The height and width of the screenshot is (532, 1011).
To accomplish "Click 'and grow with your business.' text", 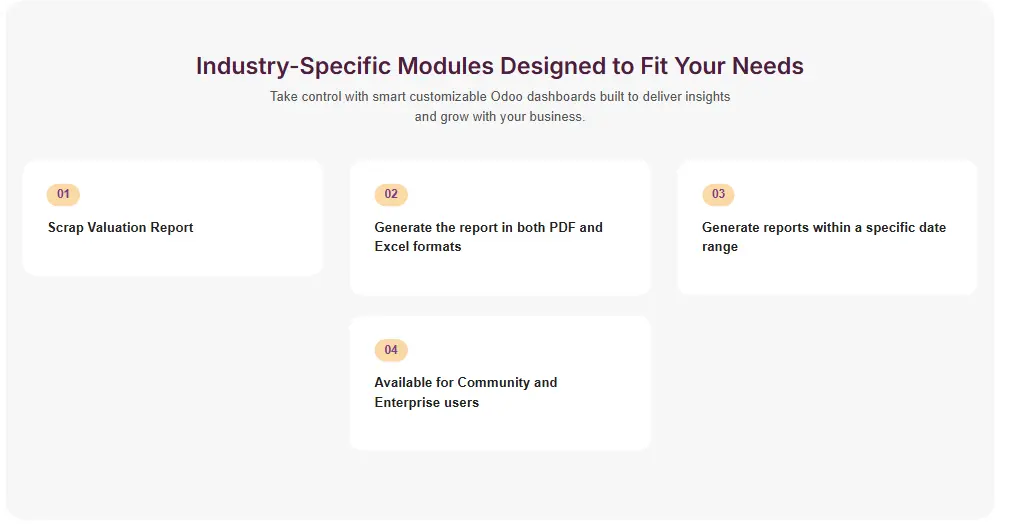I will pos(499,117).
